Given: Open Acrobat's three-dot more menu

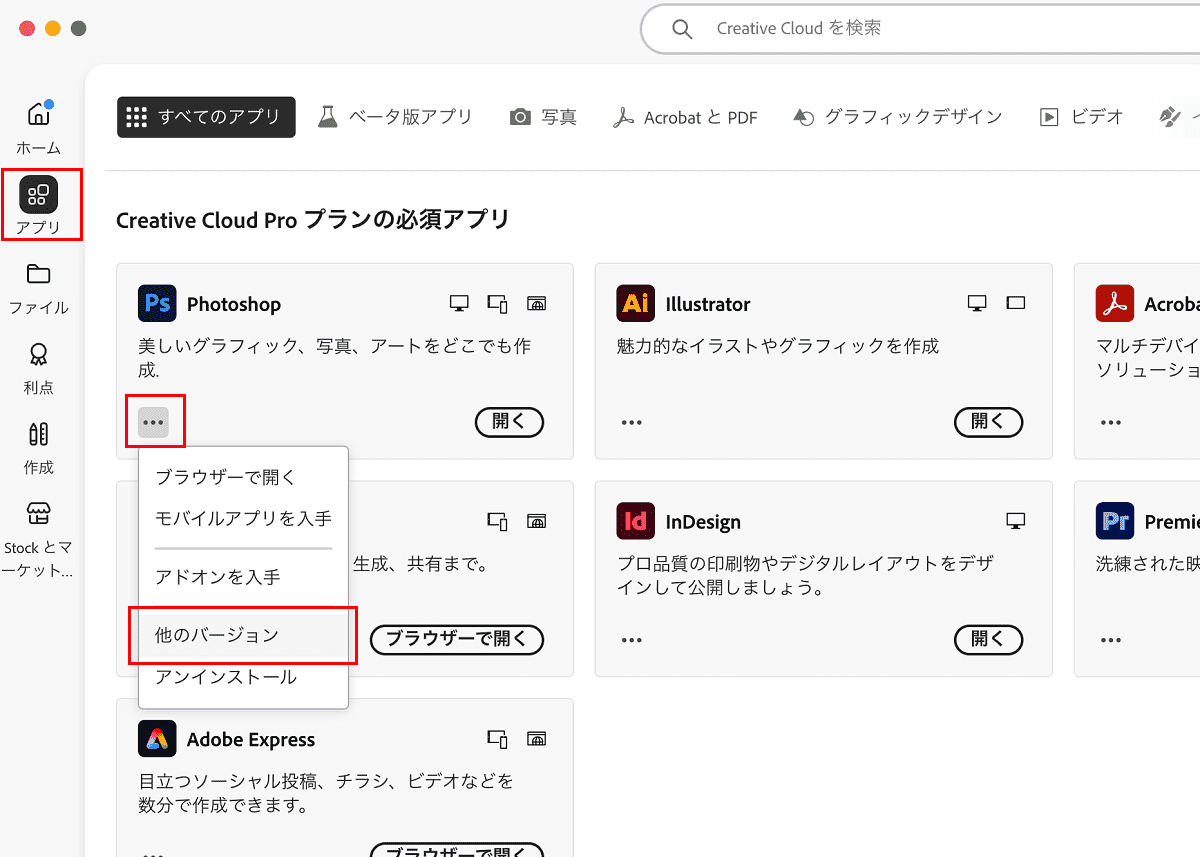Looking at the screenshot, I should [x=1111, y=422].
